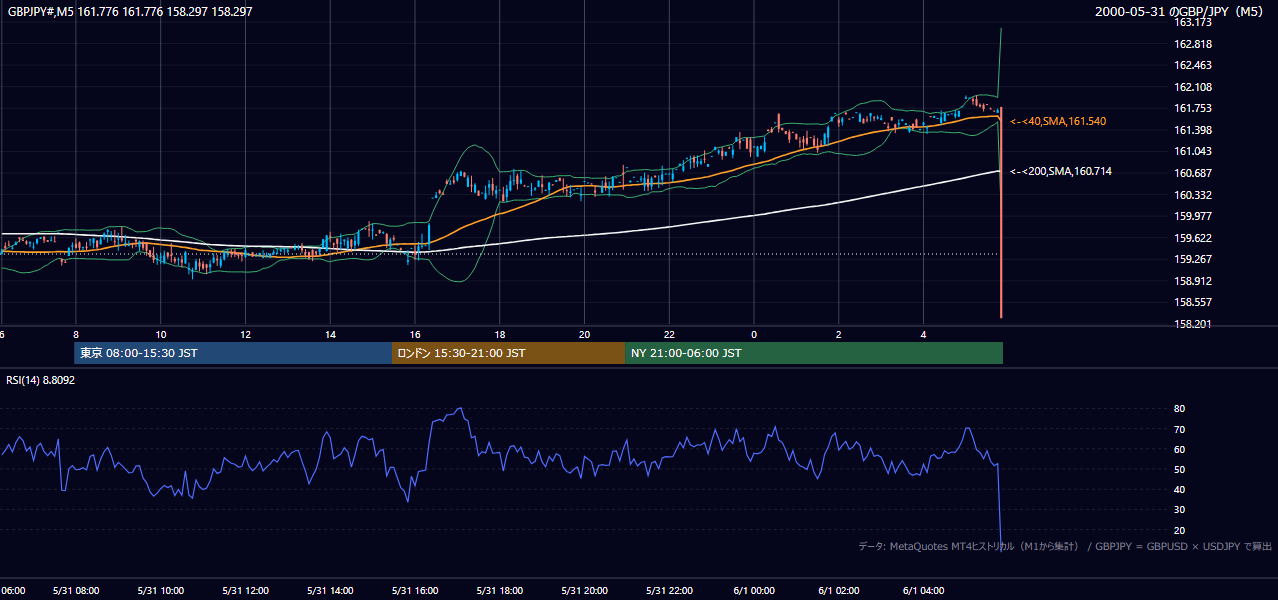Select the 東京 08:00-15:30 JST session bar
Viewport: 1278px width, 600px height.
233,353
